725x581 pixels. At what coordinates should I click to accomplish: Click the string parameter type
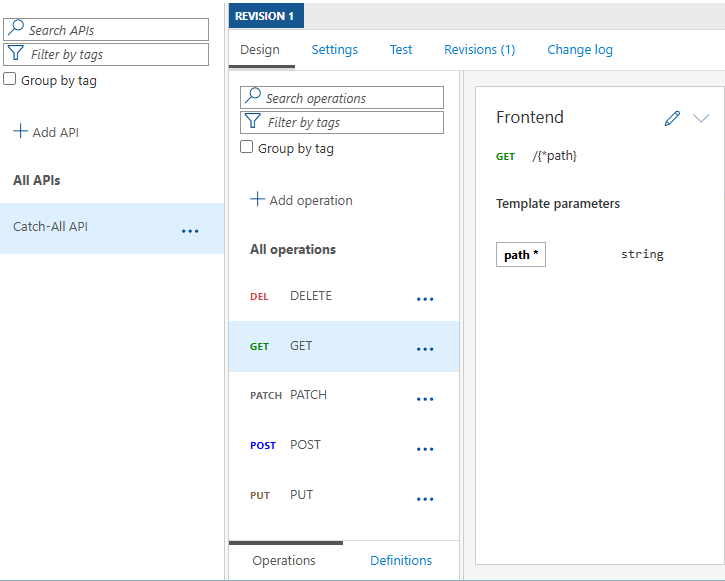642,254
